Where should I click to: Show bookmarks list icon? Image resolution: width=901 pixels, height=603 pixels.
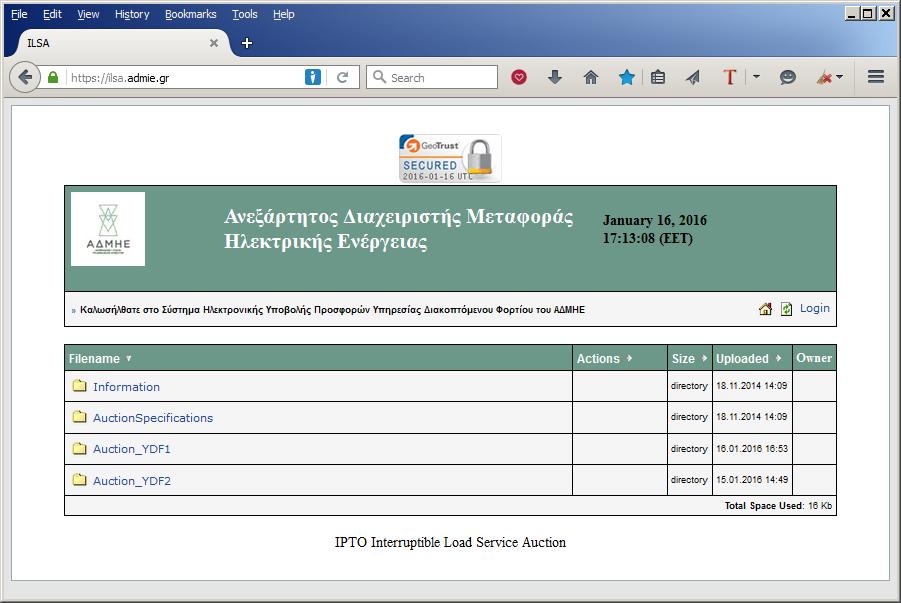(x=658, y=77)
